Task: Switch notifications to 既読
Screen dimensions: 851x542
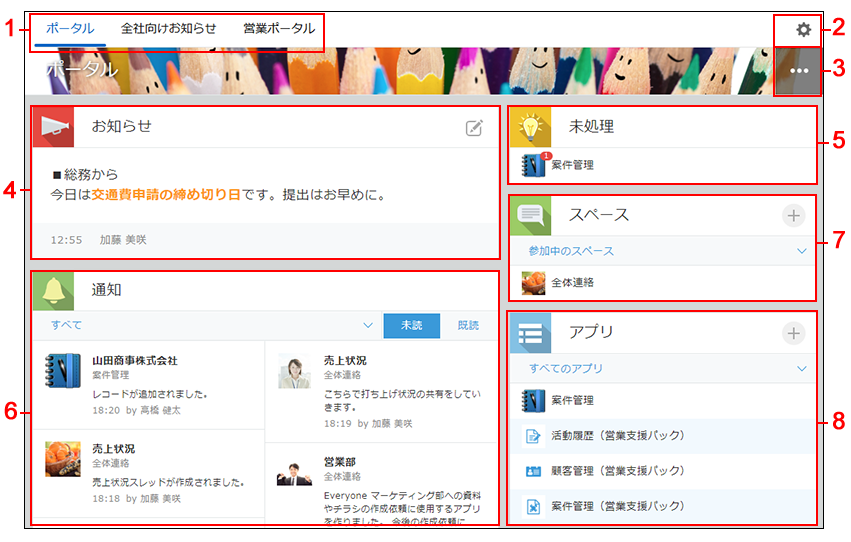Action: click(468, 326)
